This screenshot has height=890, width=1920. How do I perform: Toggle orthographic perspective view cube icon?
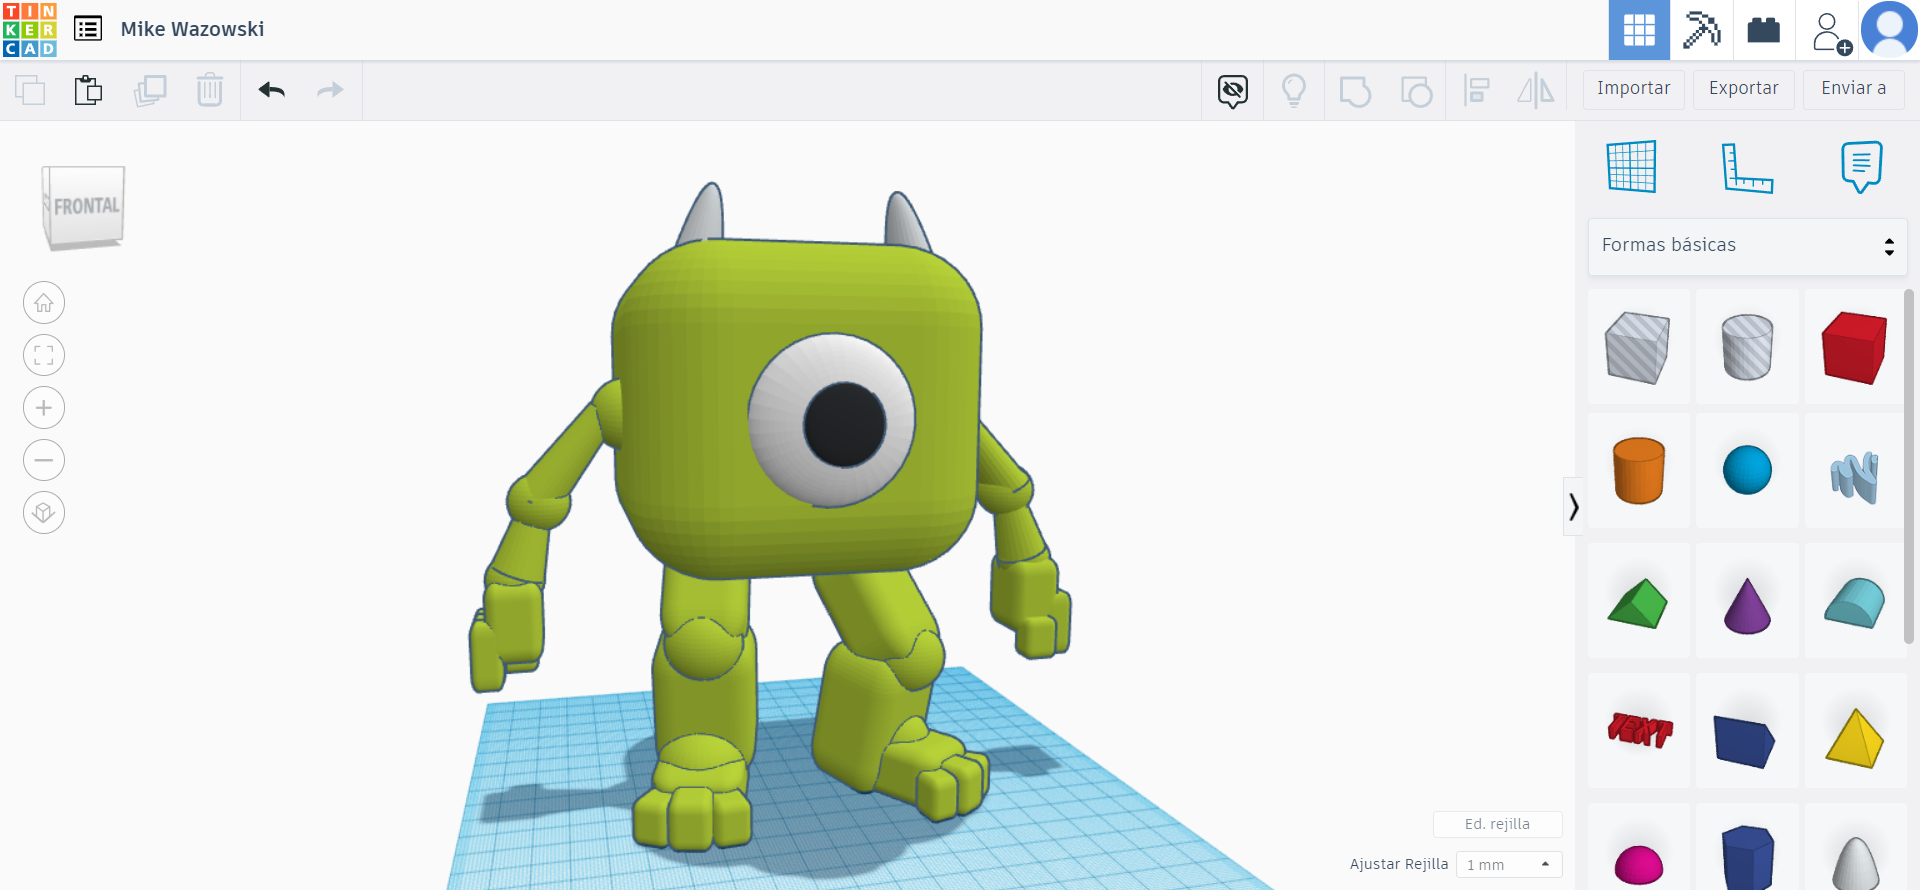point(44,513)
